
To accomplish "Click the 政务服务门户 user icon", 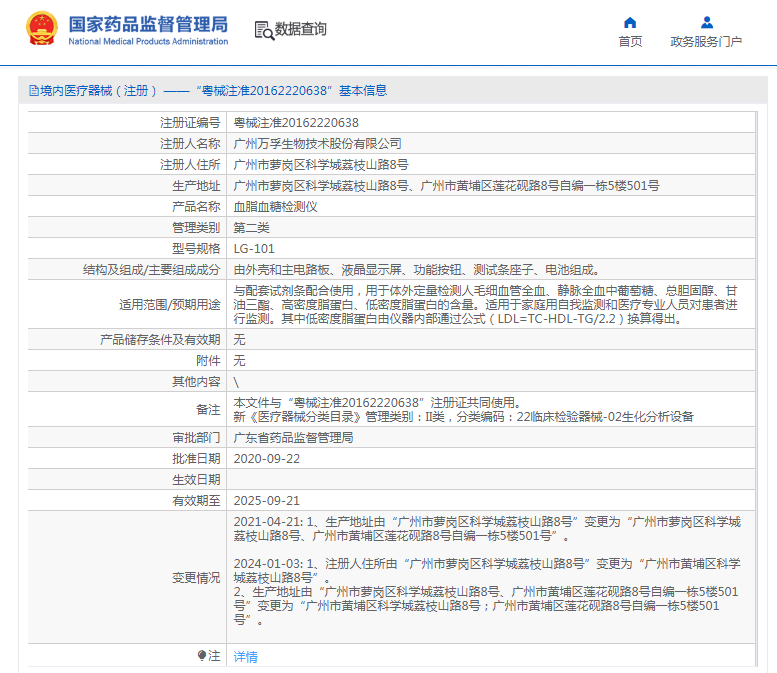I will (x=707, y=22).
